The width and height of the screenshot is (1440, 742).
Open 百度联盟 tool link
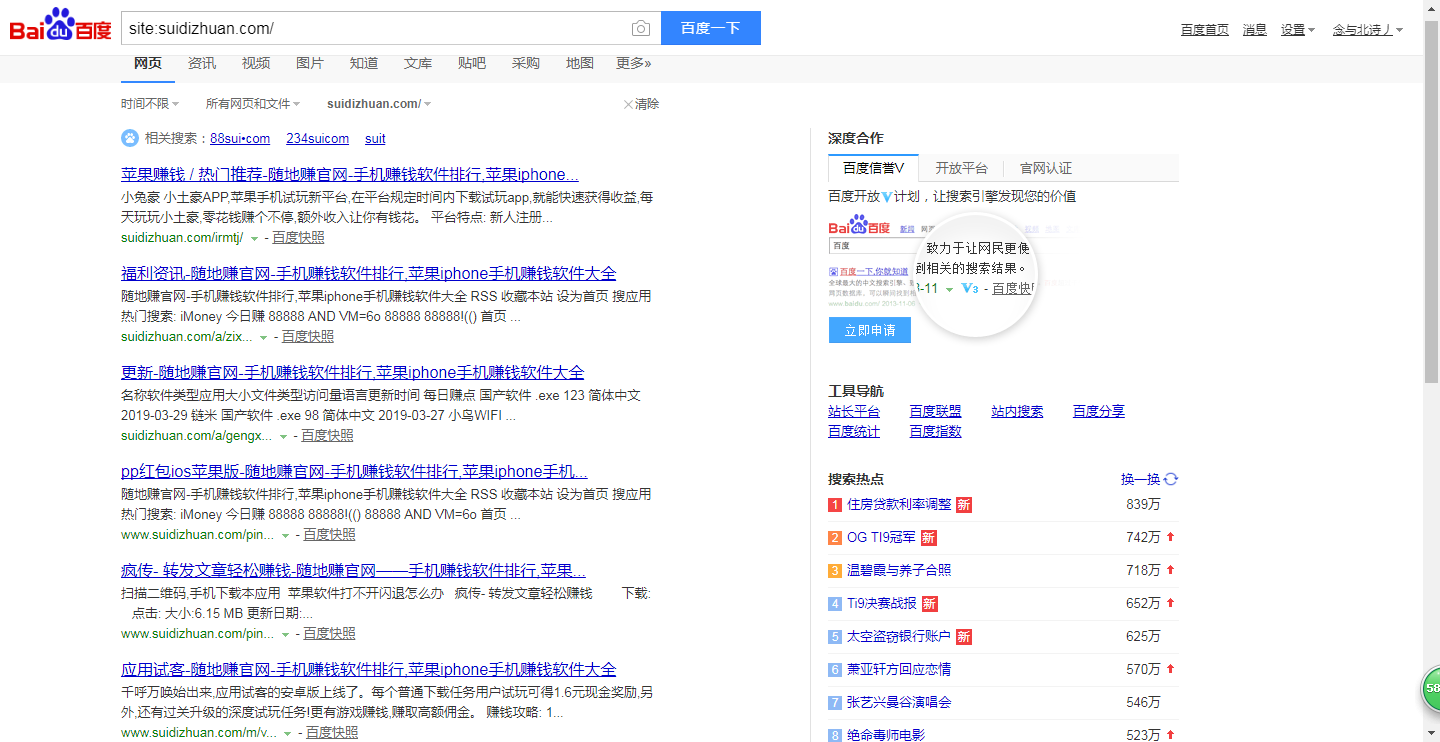click(x=936, y=412)
